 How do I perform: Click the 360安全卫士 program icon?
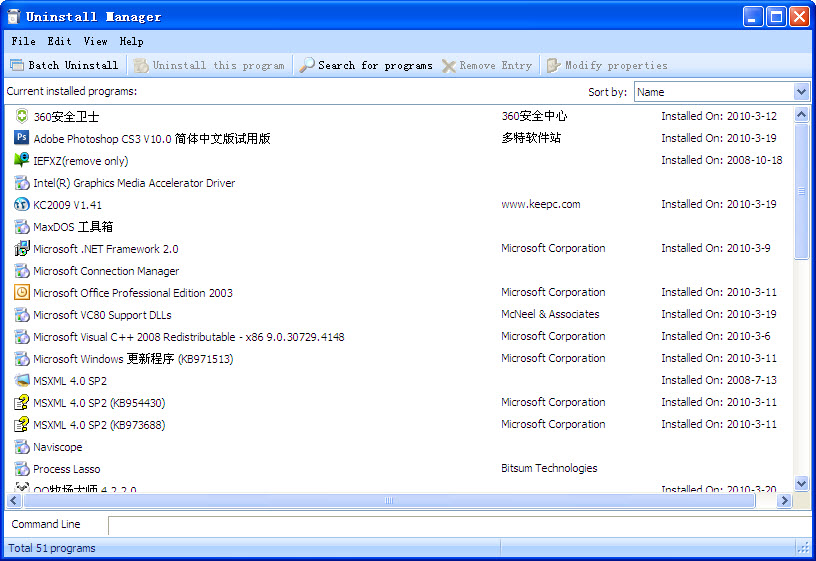(21, 116)
